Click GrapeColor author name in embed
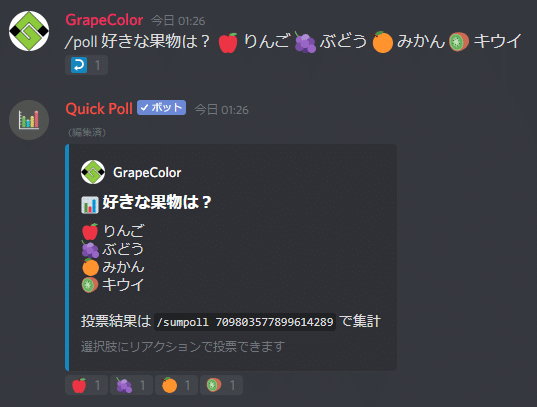Image resolution: width=537 pixels, height=407 pixels. (x=147, y=172)
